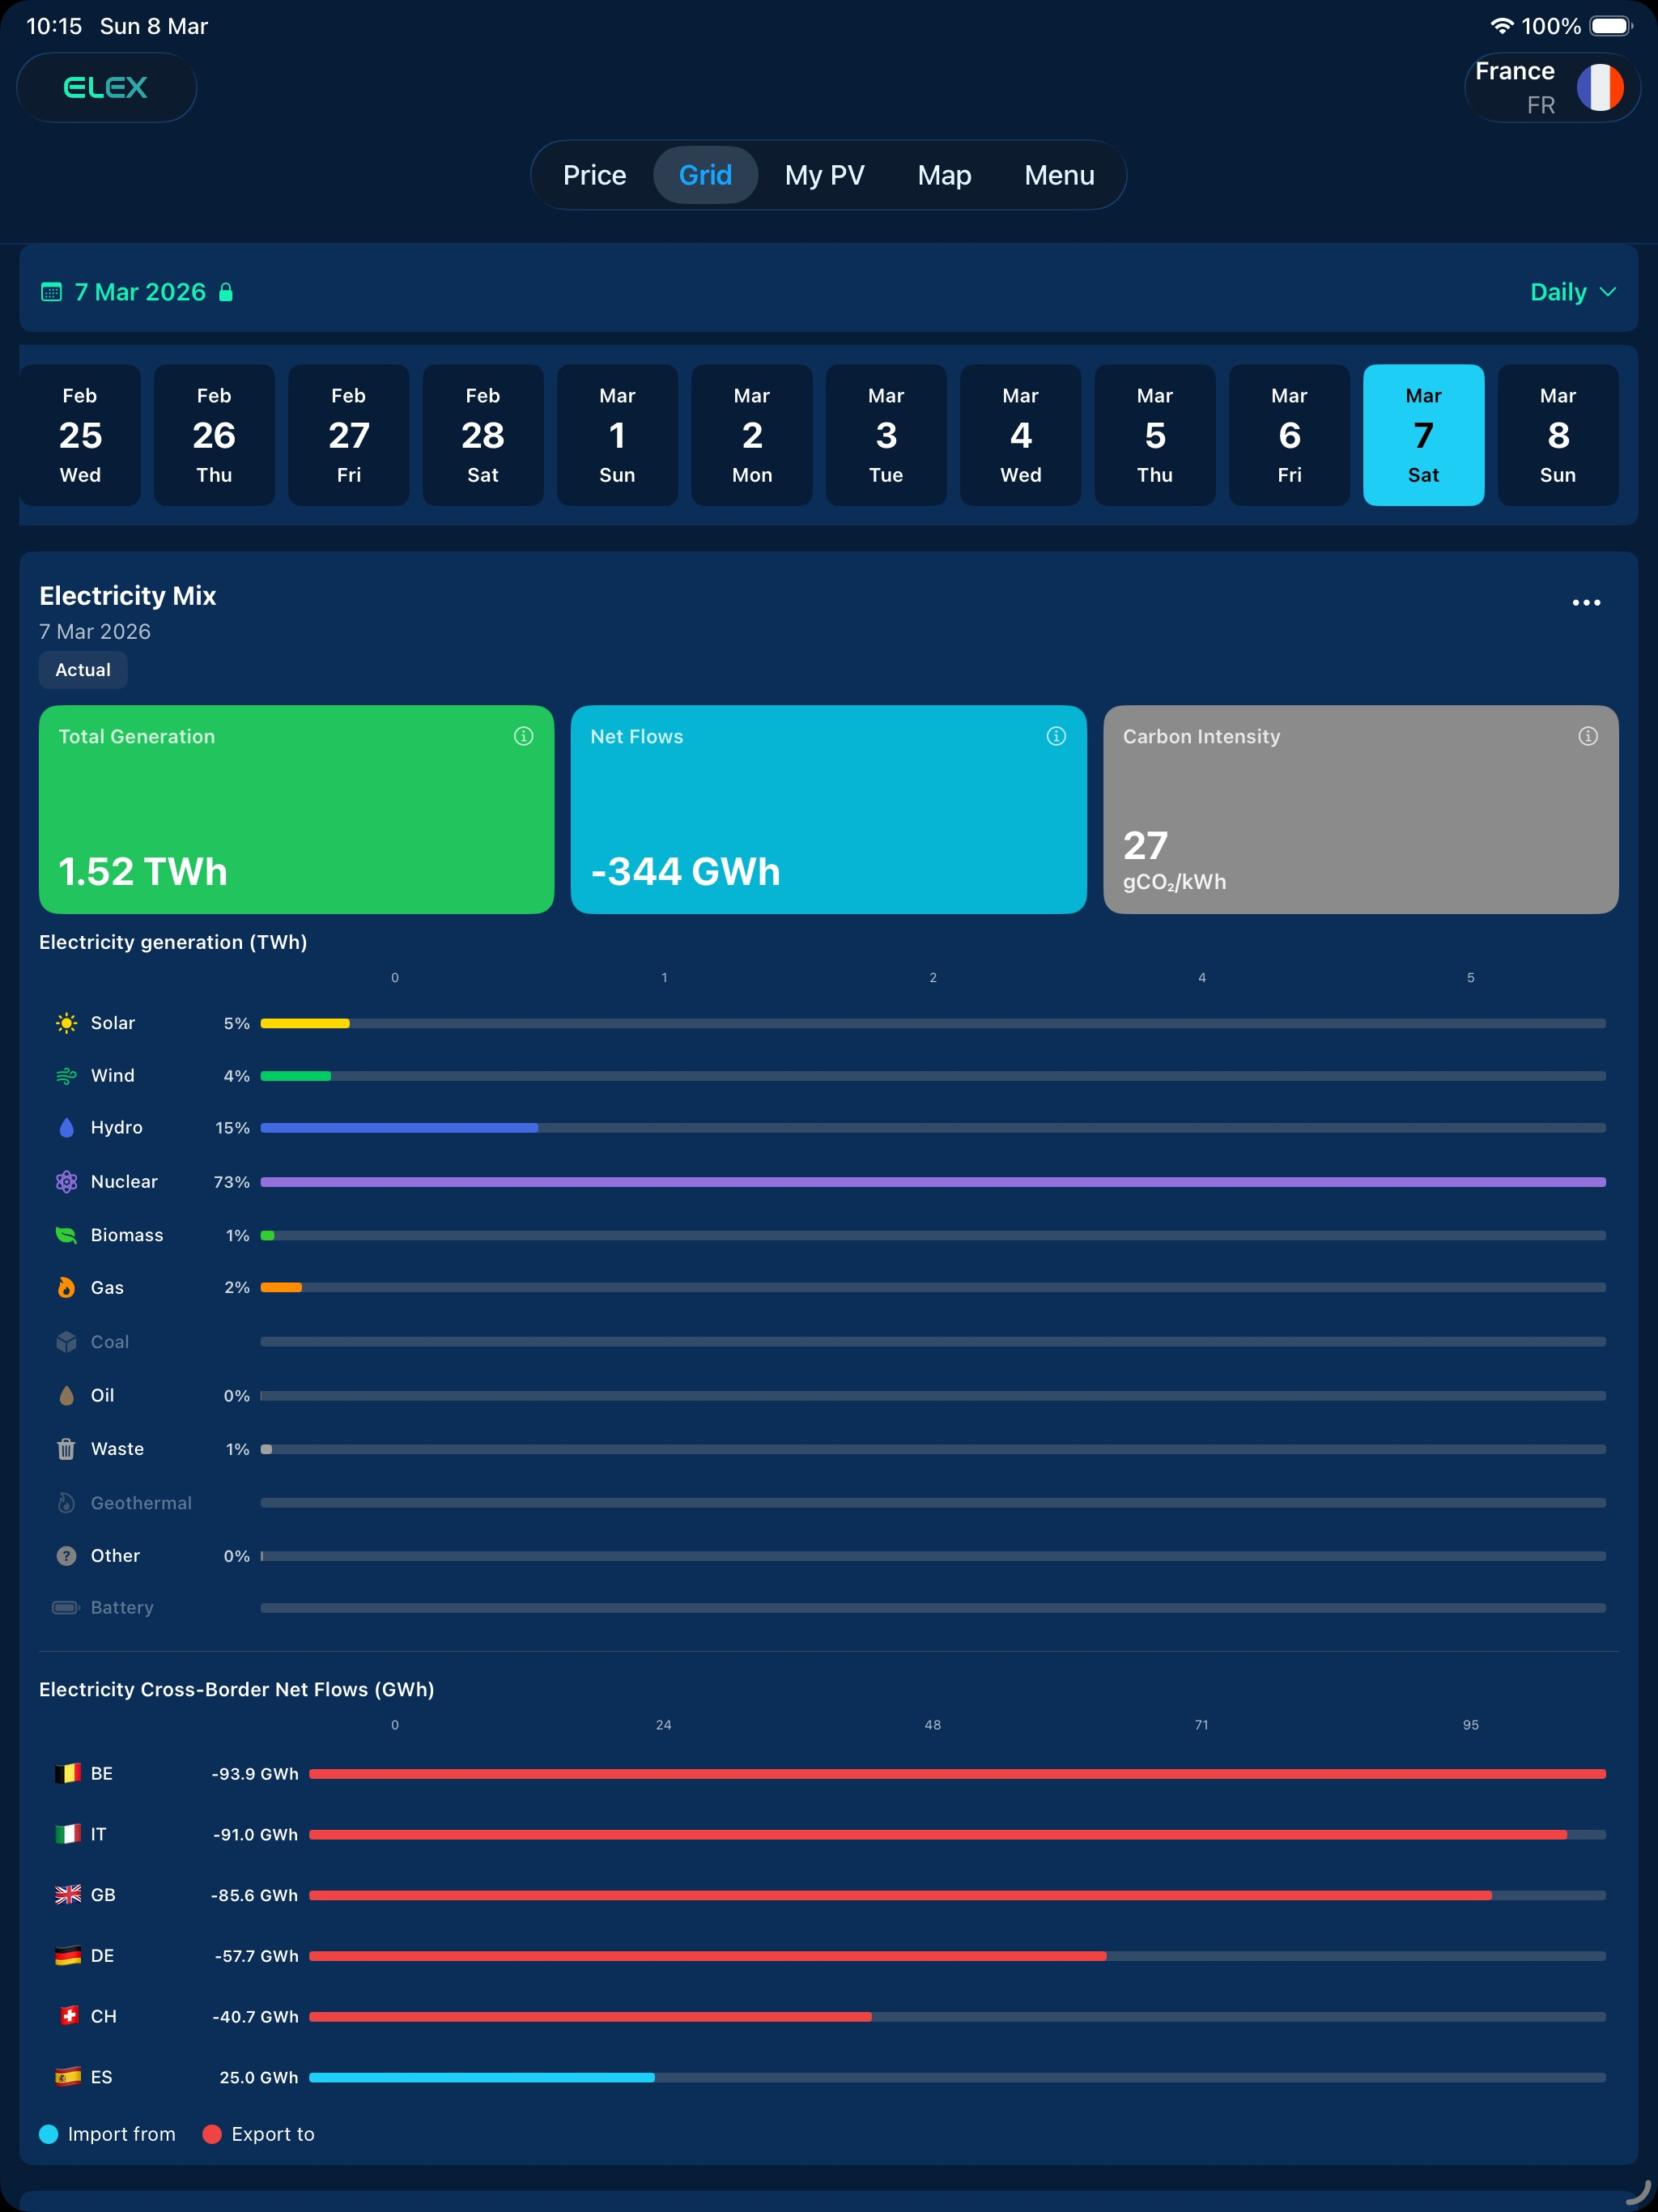Select the Grid tab
1658x2212 pixels.
tap(705, 175)
